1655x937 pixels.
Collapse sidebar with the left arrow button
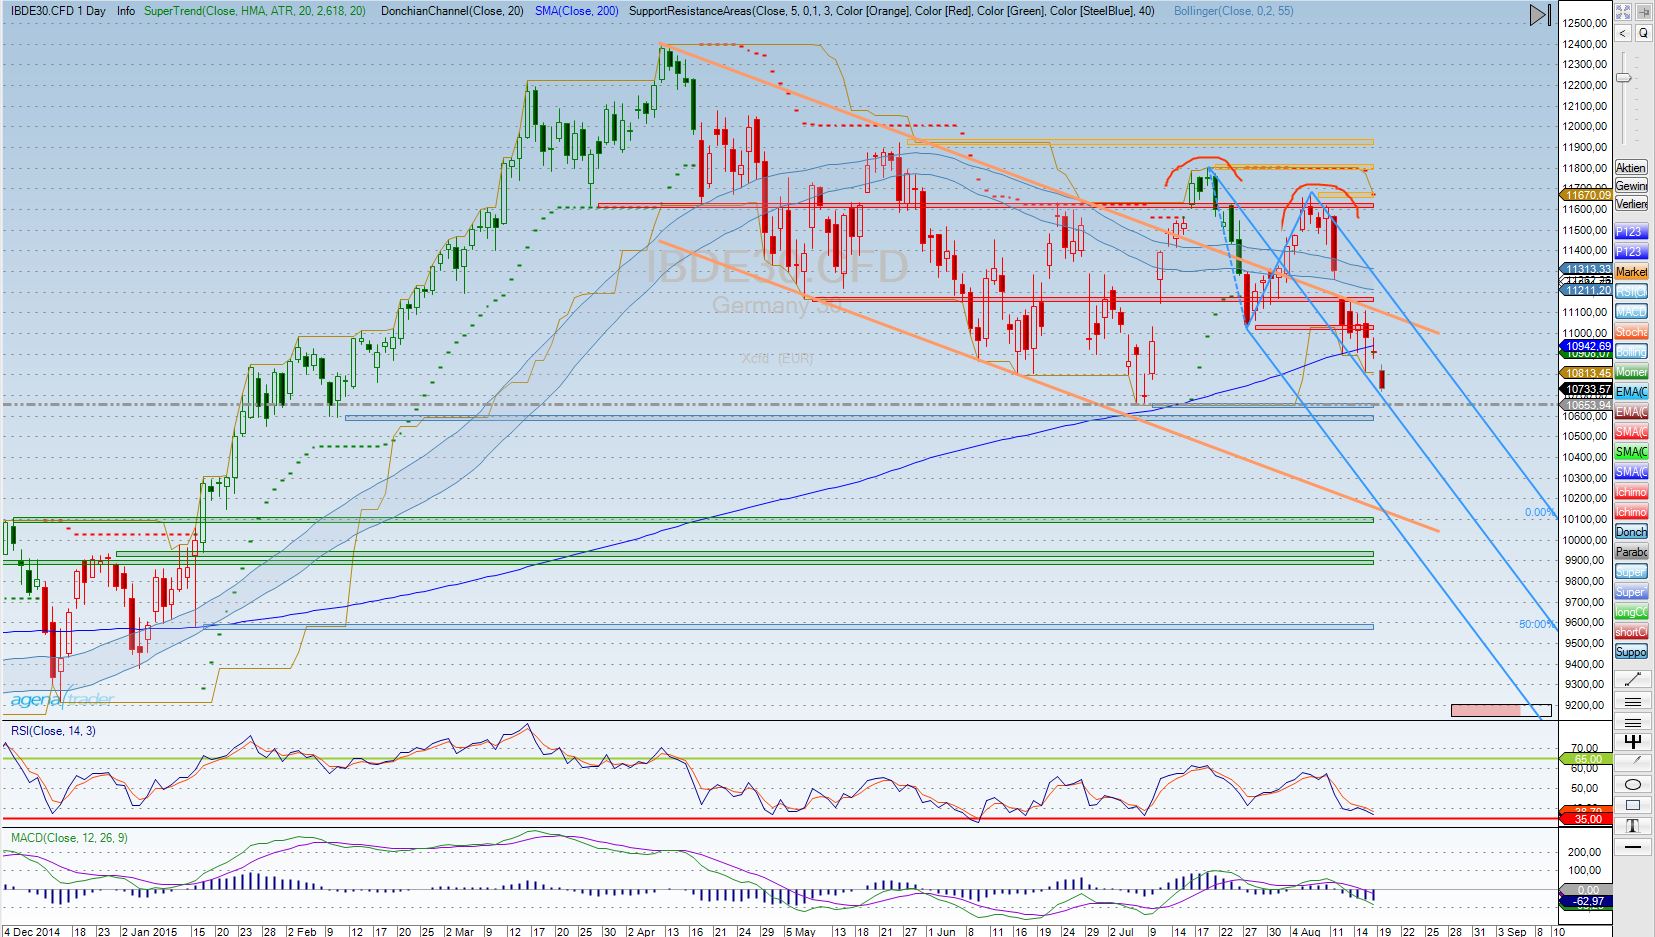(x=1622, y=33)
